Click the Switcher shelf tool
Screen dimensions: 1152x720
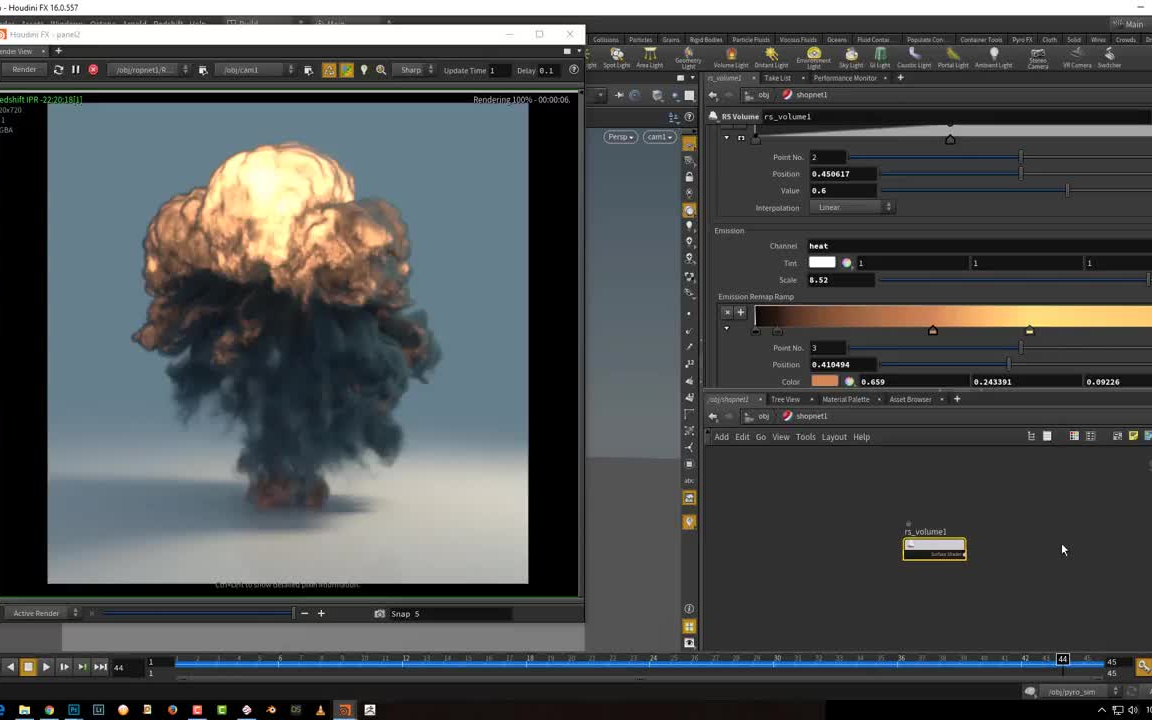tap(1109, 58)
